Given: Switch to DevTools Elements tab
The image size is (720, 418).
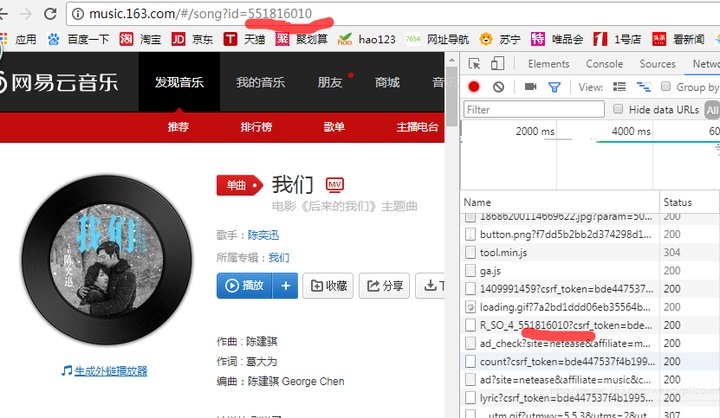Looking at the screenshot, I should [548, 64].
